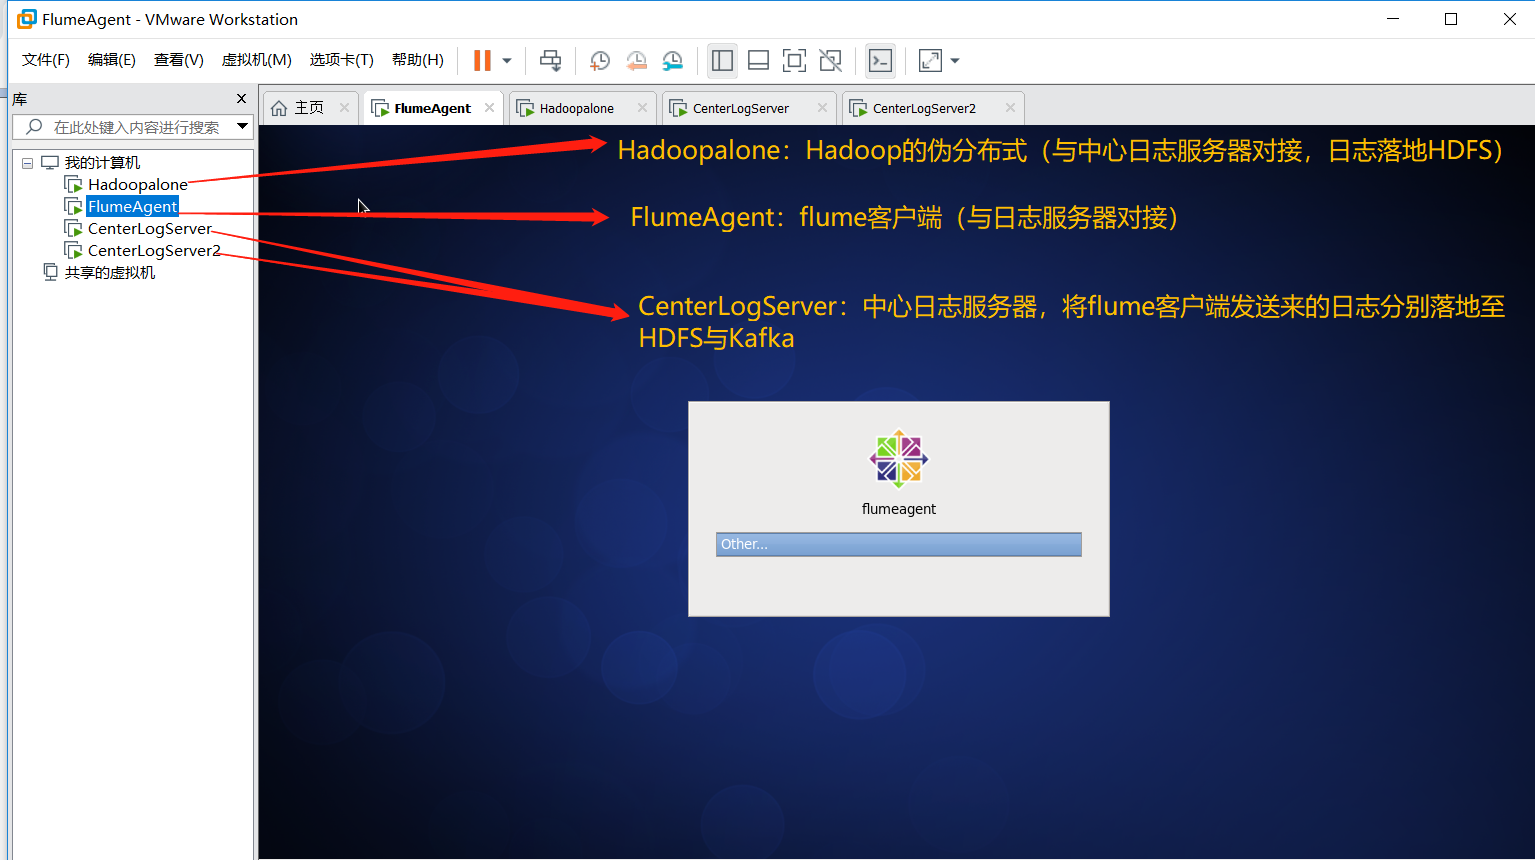This screenshot has width=1535, height=860.
Task: Collapse the 我的计算机 tree node
Action: coord(27,163)
